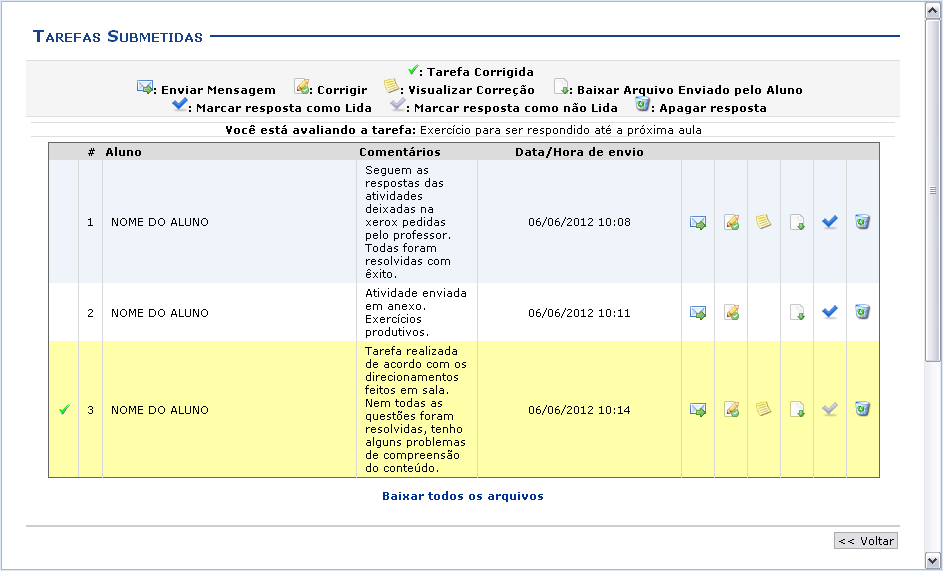The image size is (943, 571).
Task: Mark row 2 response as read
Action: [x=830, y=312]
